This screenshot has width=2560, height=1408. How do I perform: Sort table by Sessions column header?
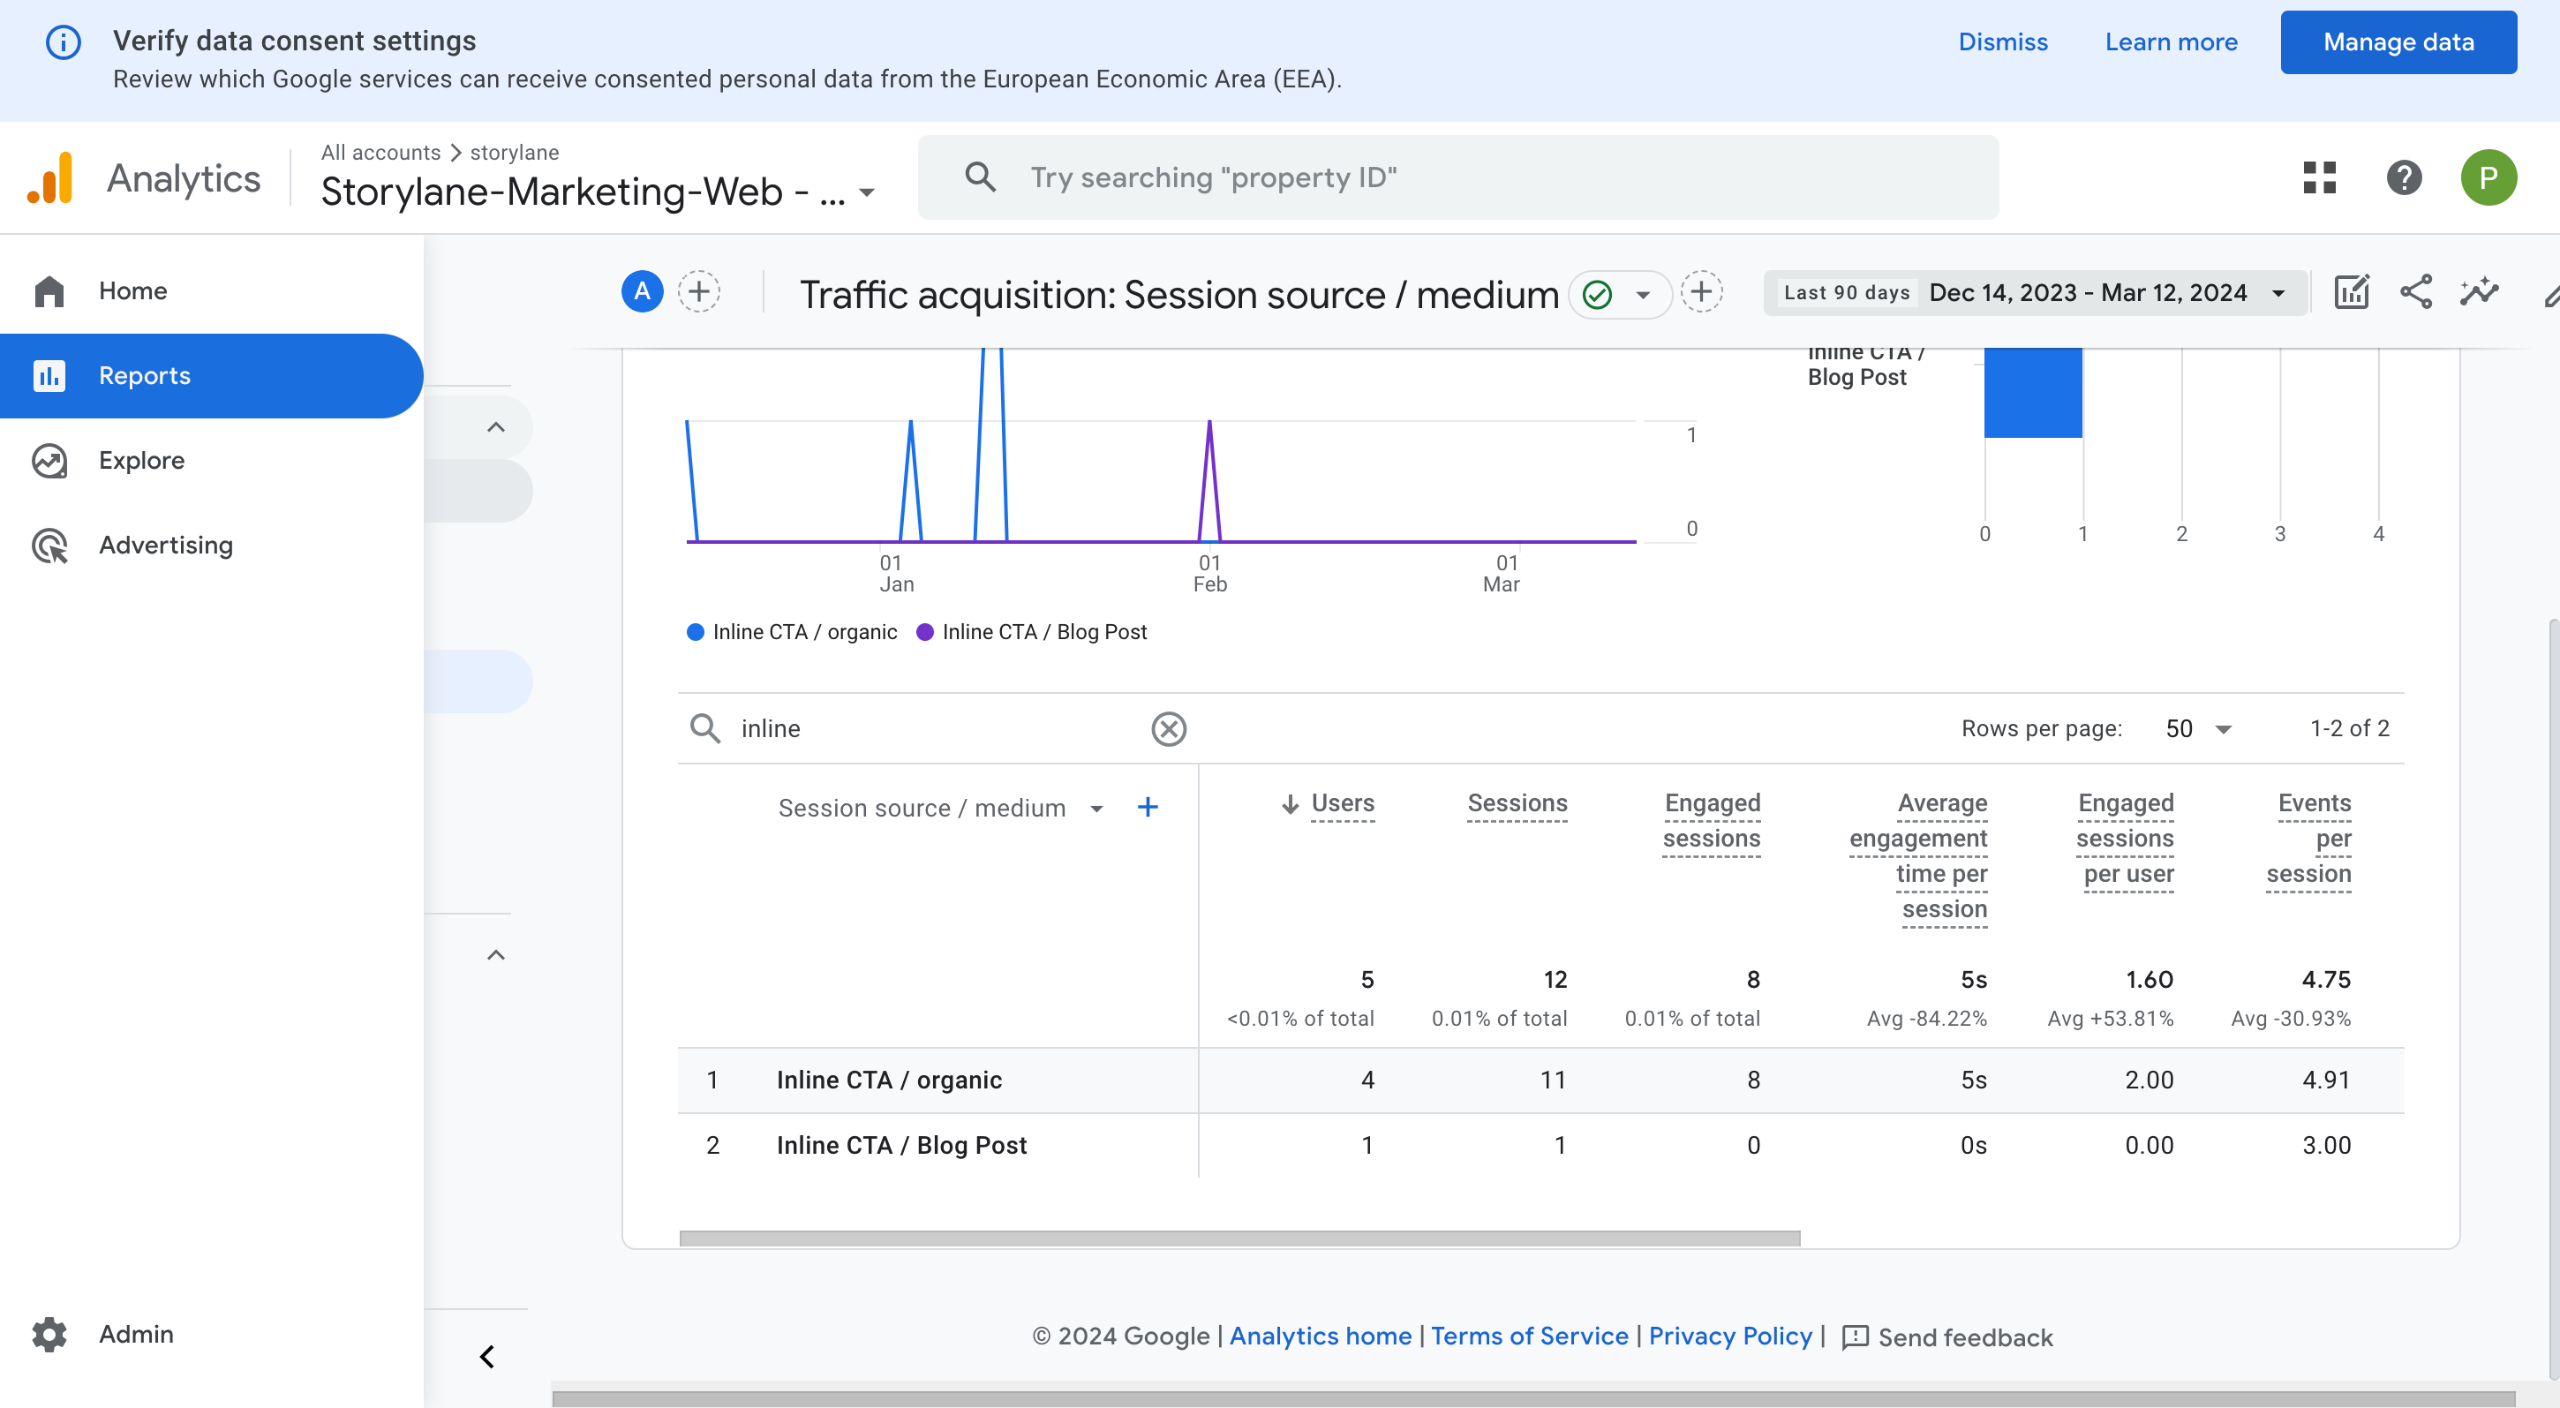(1517, 804)
